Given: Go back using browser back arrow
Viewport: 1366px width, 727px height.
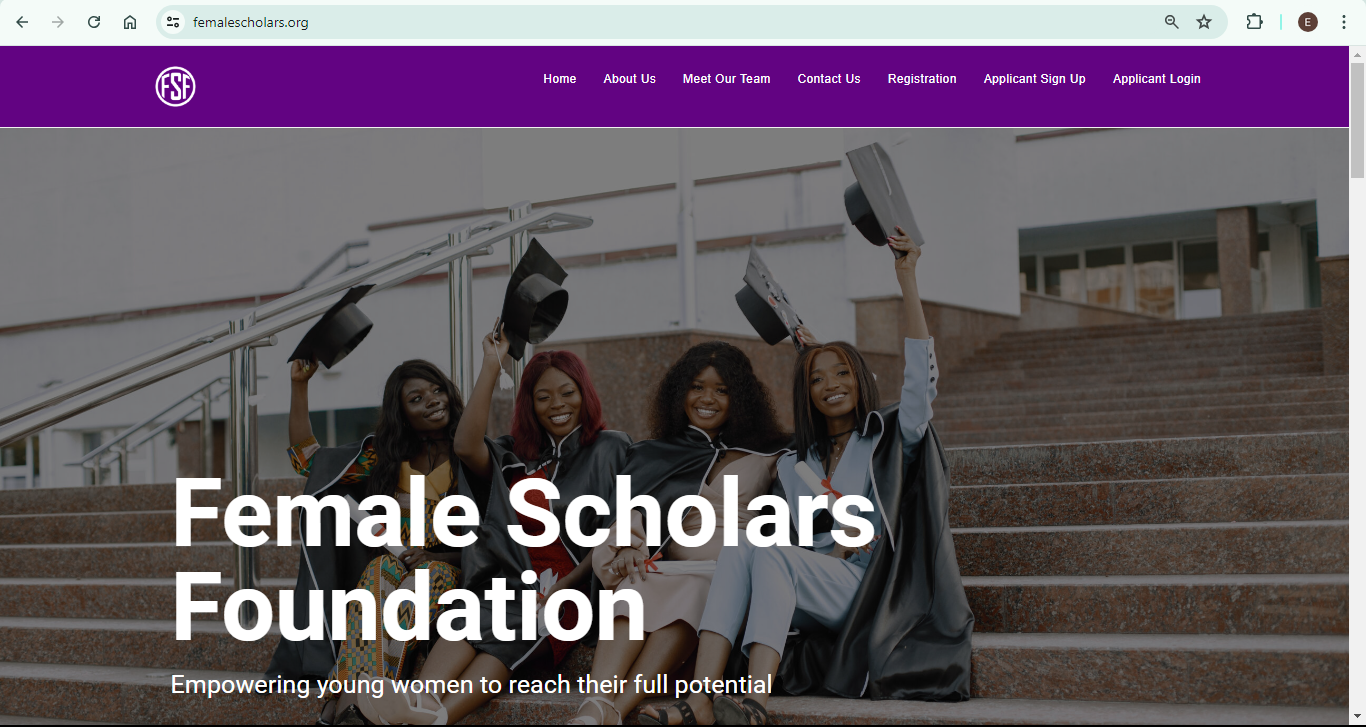Looking at the screenshot, I should point(22,22).
